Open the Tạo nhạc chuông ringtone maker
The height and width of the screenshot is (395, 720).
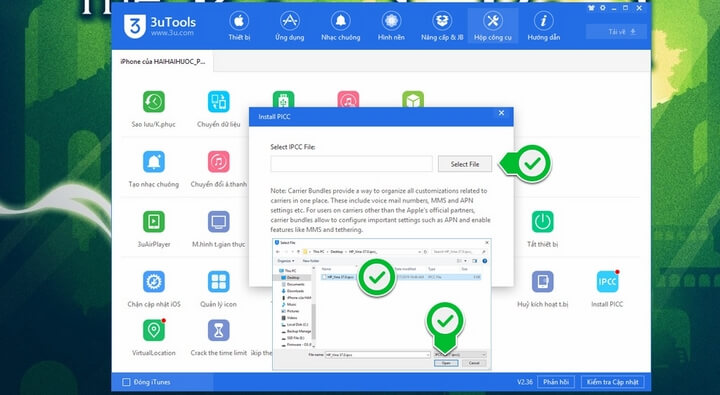click(x=153, y=169)
